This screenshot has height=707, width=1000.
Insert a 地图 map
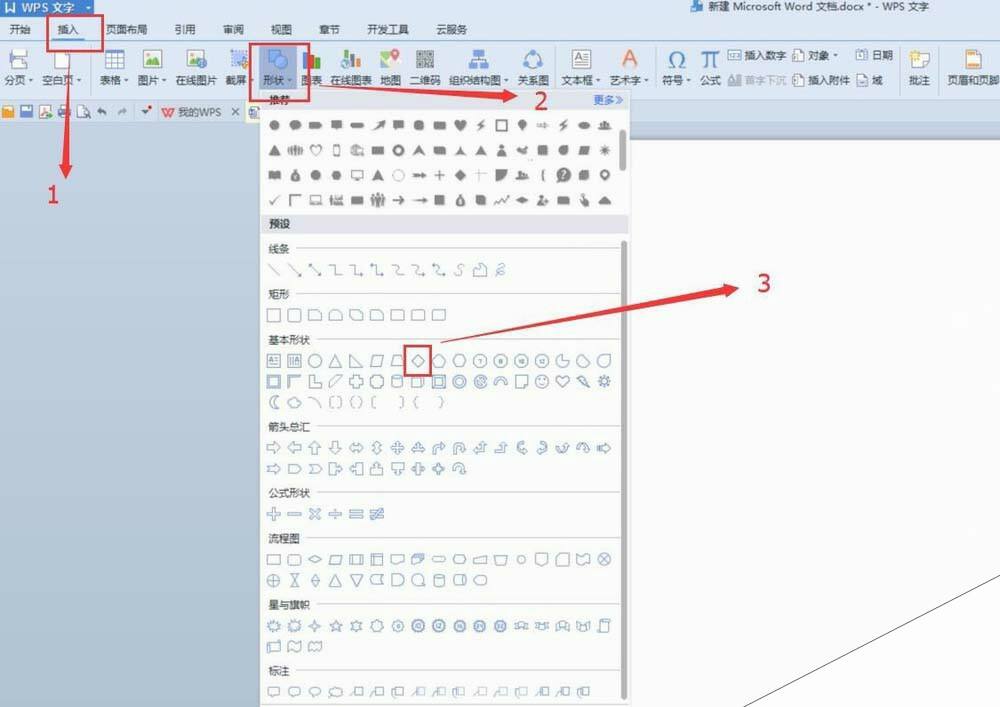(390, 67)
